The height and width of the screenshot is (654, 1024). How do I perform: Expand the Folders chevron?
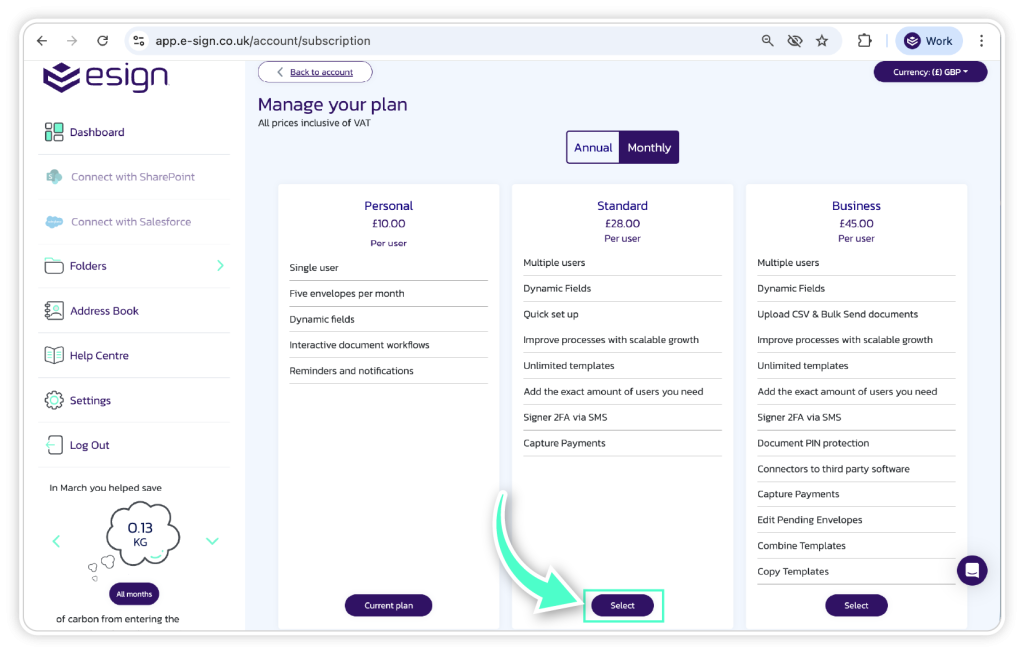[220, 265]
